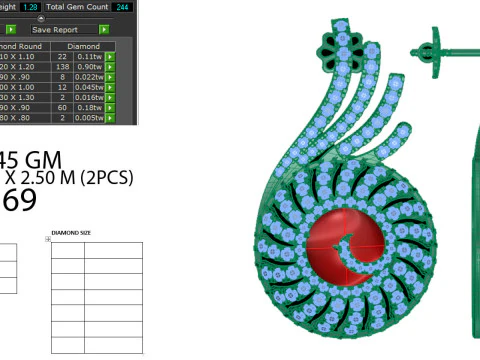Click the green arrow for the 0.016tw row

[x=110, y=97]
